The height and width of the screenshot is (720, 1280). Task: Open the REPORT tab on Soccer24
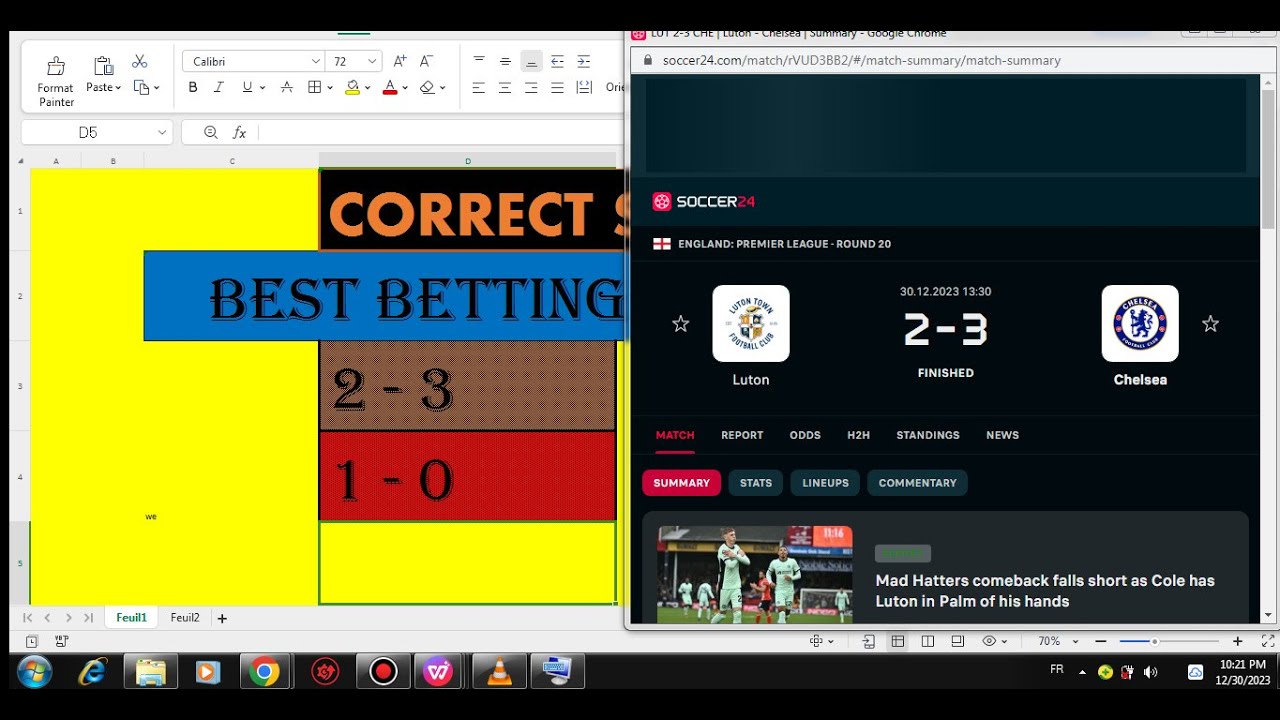[742, 435]
